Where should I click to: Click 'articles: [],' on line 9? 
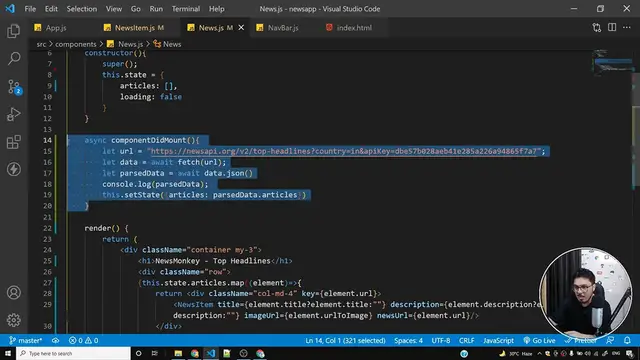point(148,86)
